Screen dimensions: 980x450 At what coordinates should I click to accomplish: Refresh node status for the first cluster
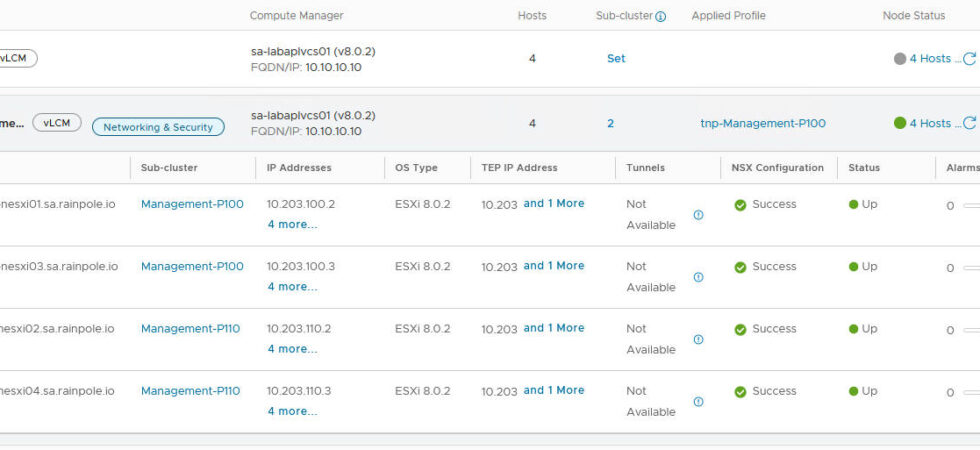click(x=968, y=59)
